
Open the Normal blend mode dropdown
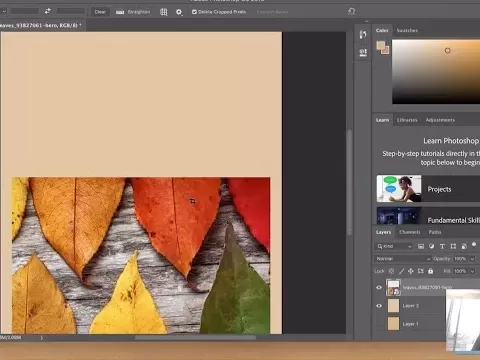click(403, 259)
